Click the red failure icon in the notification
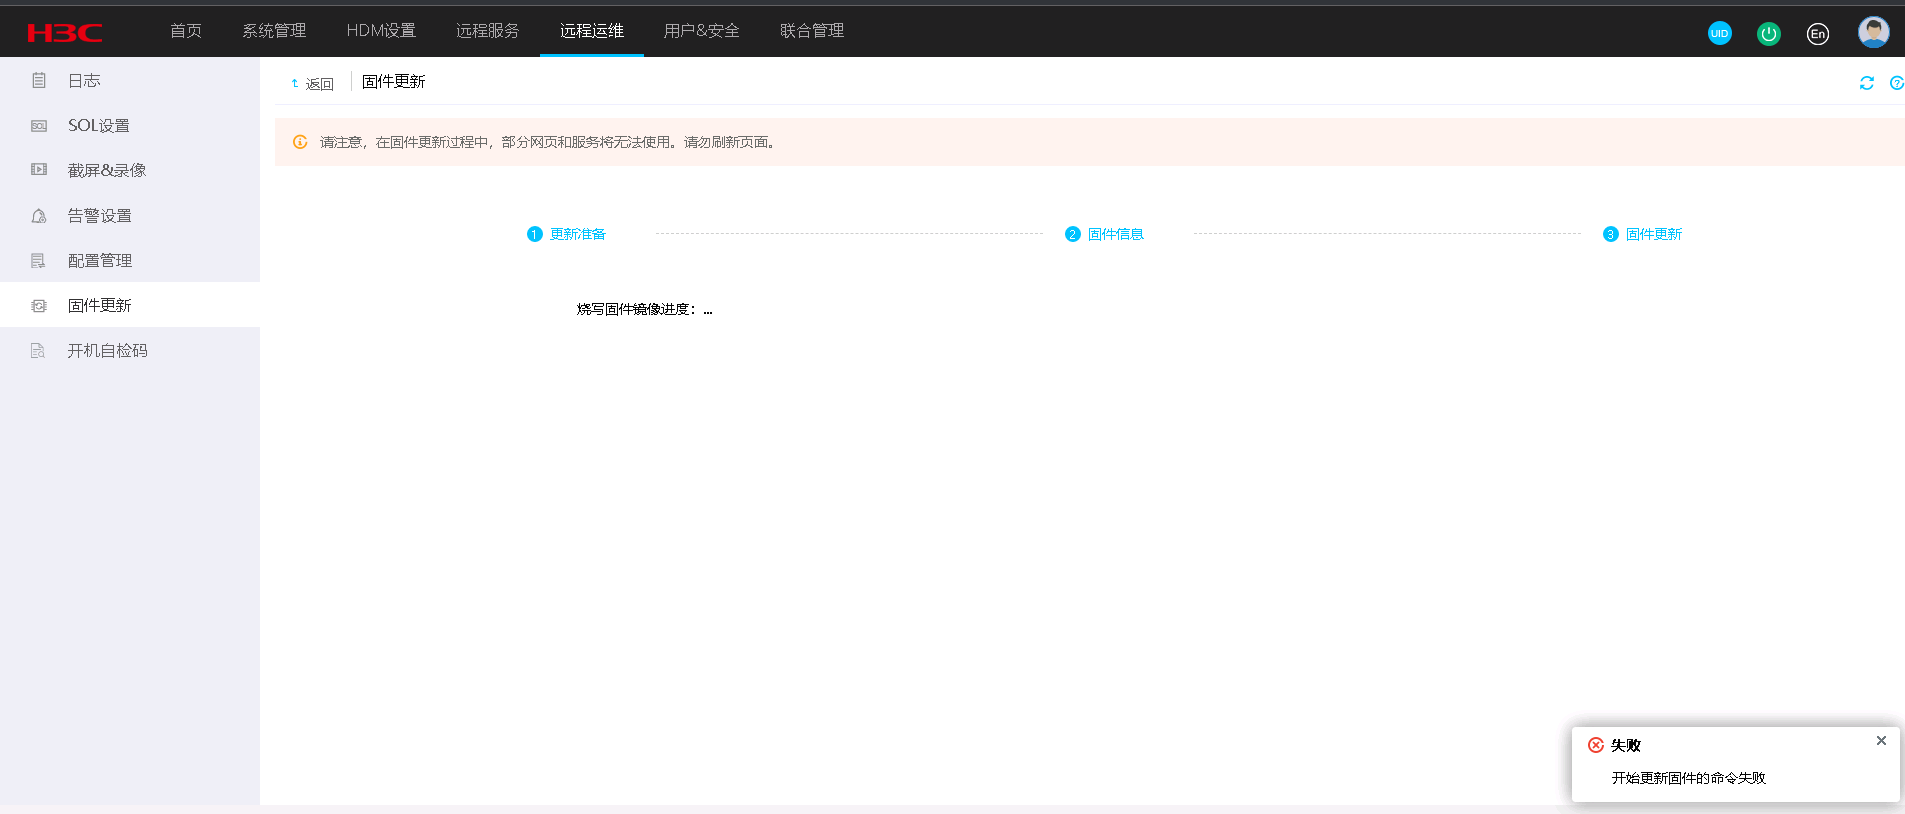This screenshot has height=814, width=1905. click(x=1596, y=745)
